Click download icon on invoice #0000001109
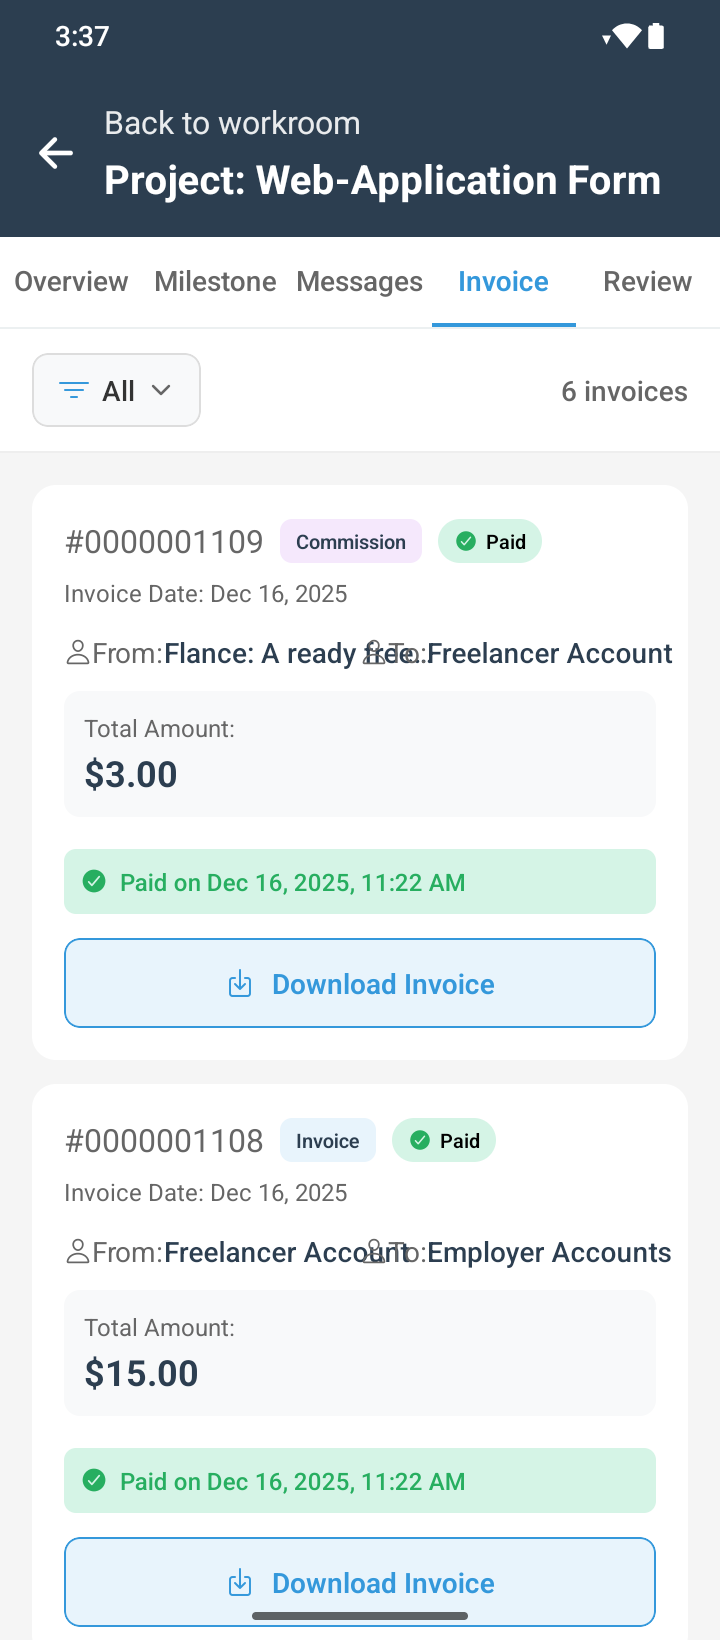This screenshot has width=720, height=1640. [240, 984]
